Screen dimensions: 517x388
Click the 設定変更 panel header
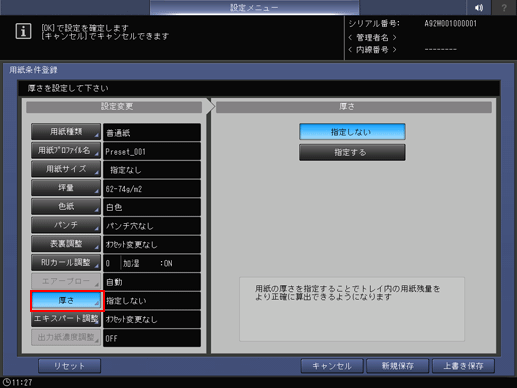[114, 107]
